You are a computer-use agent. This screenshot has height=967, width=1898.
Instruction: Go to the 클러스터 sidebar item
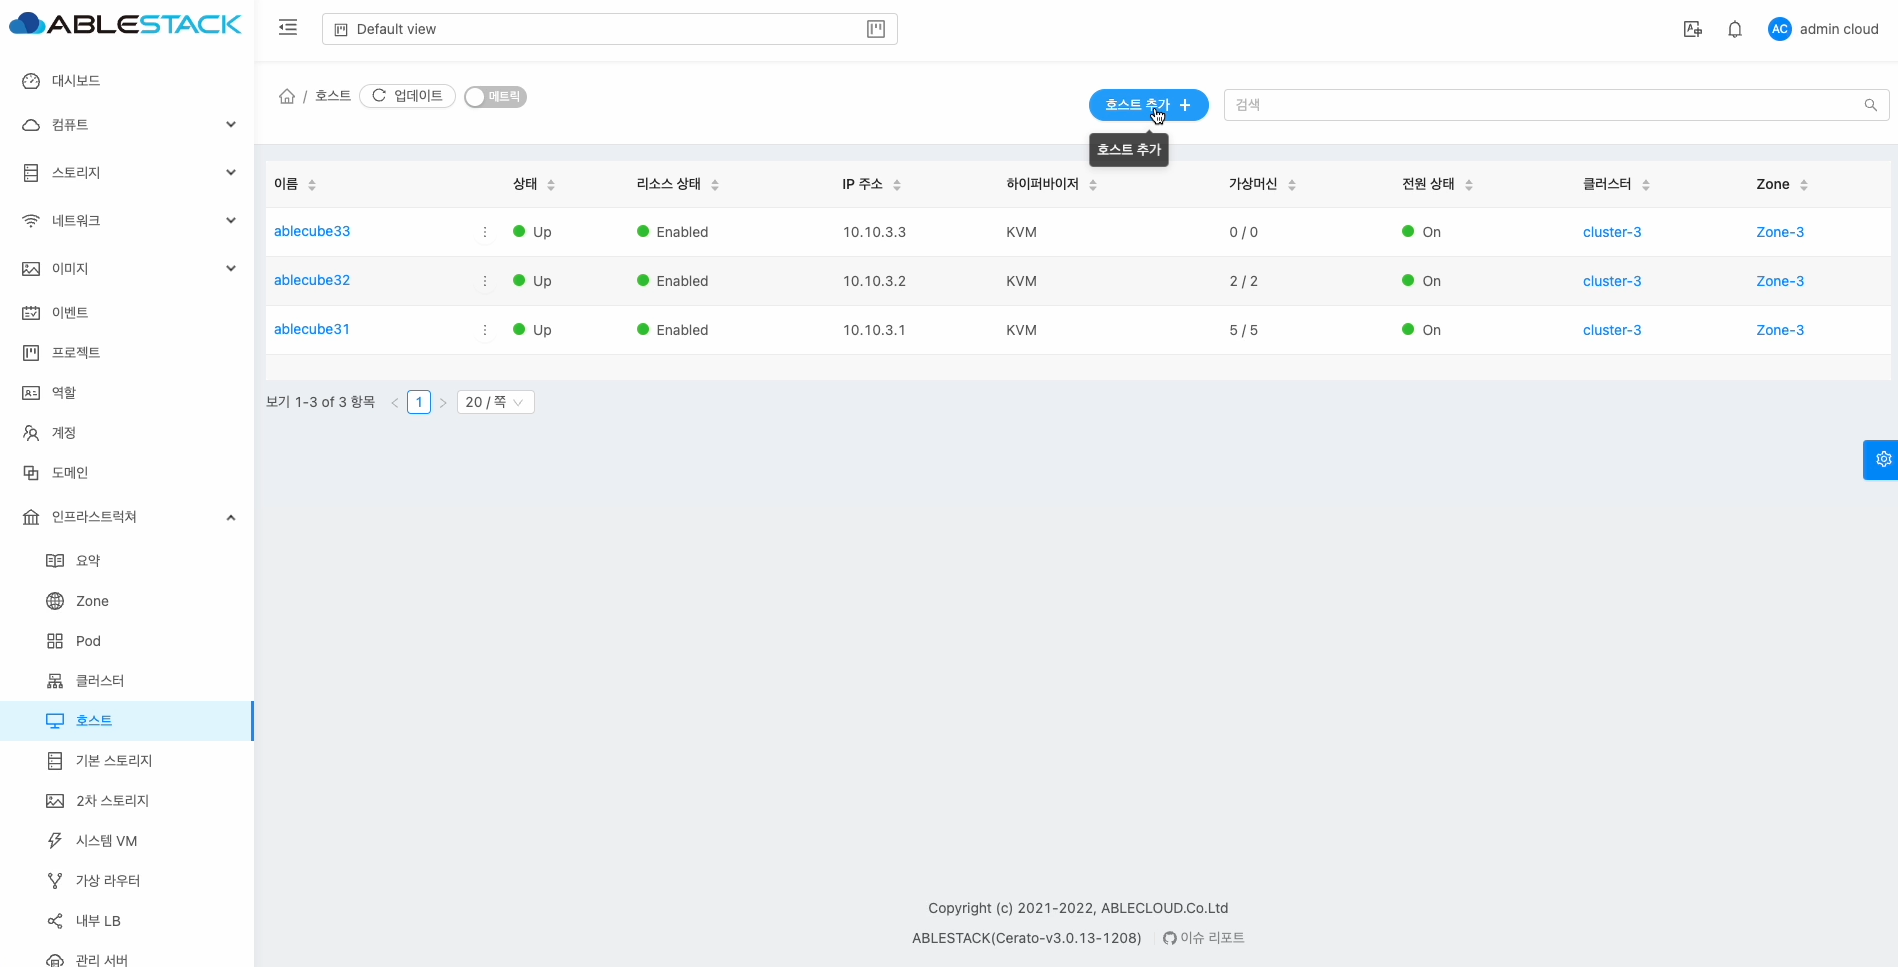pos(100,681)
